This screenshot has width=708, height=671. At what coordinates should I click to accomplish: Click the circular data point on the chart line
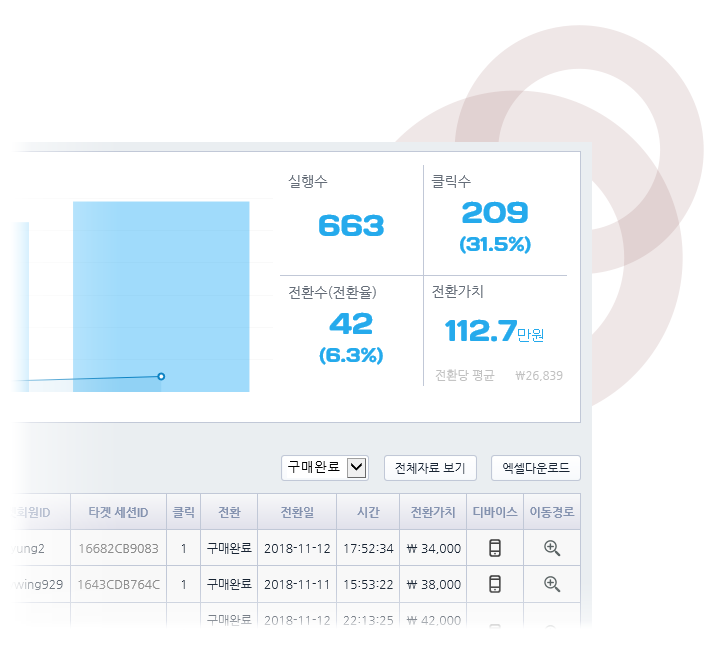coord(161,377)
